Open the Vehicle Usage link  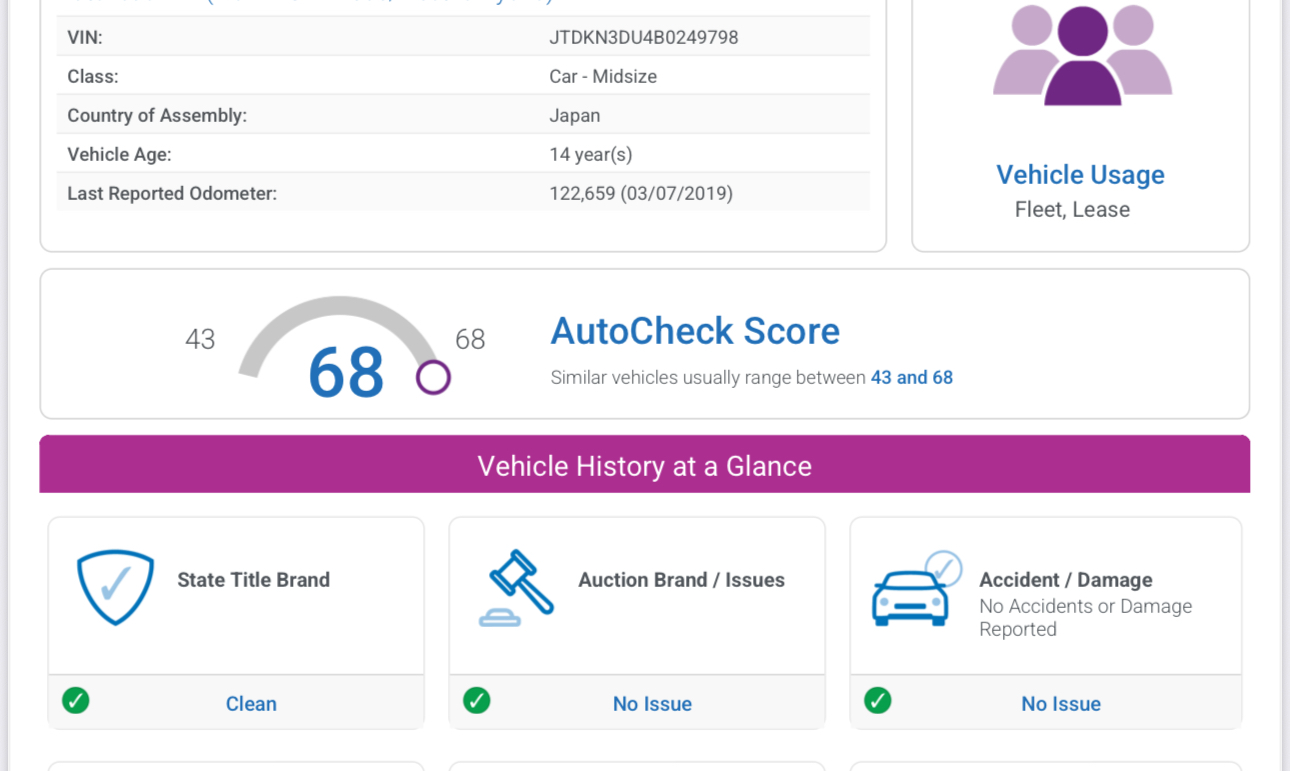point(1080,175)
